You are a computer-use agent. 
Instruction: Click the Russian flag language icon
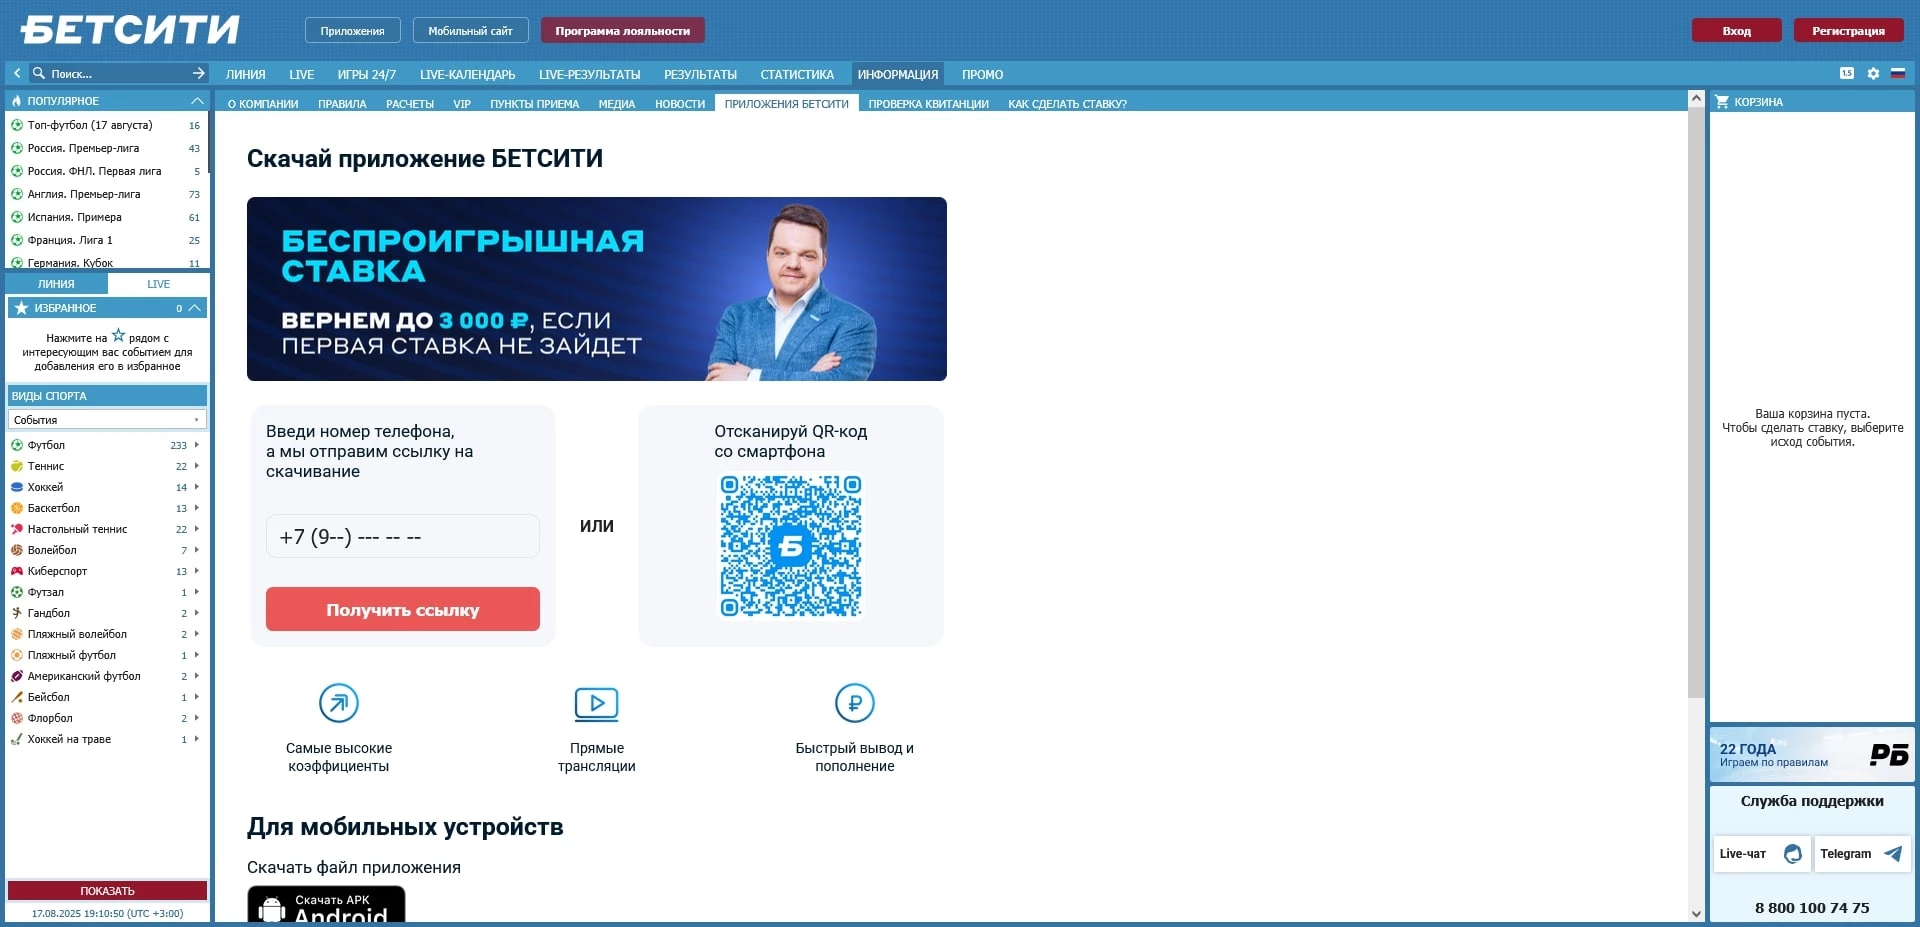[1897, 74]
